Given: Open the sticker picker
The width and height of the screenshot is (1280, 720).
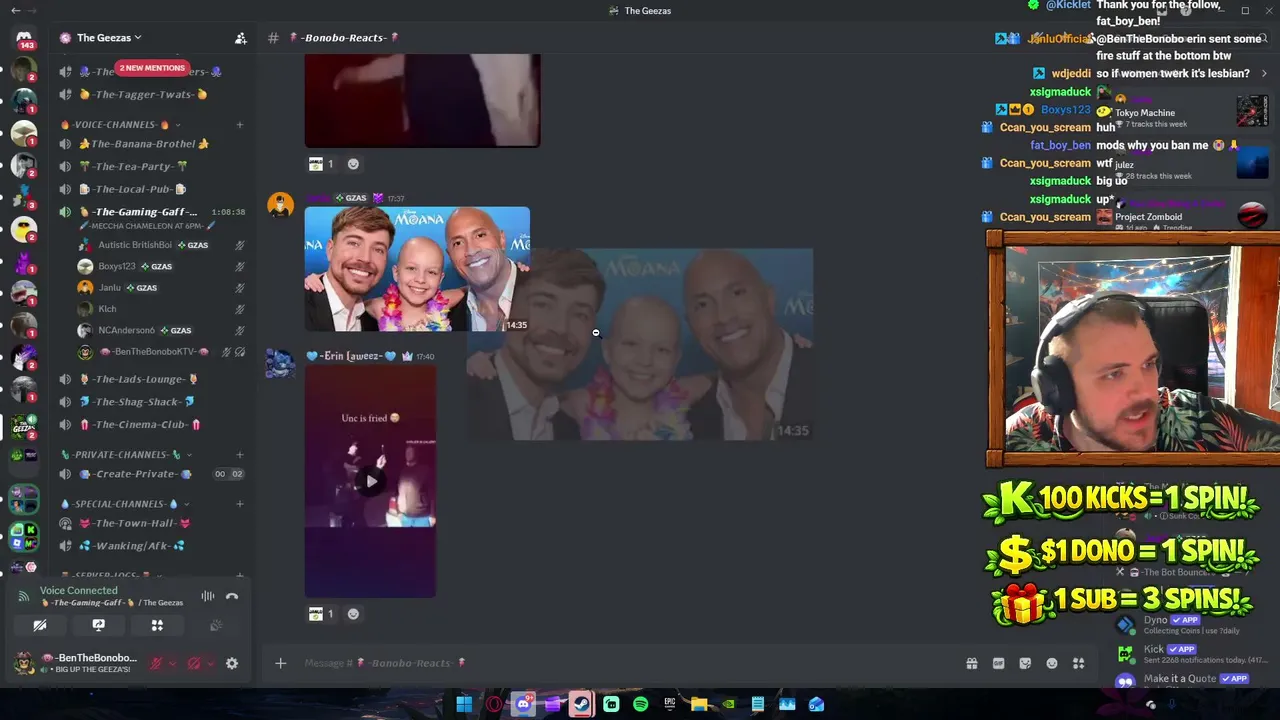Looking at the screenshot, I should (x=1025, y=663).
